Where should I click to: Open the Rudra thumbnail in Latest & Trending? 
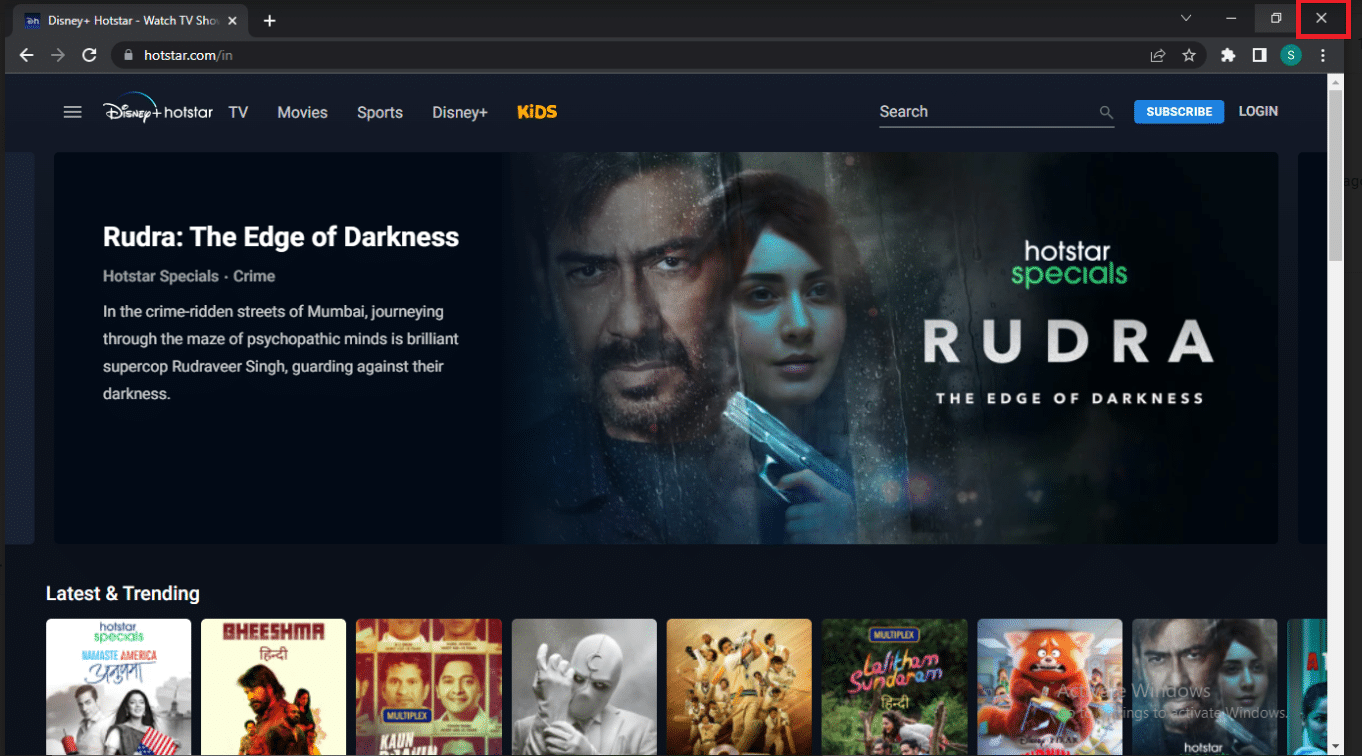(x=1205, y=687)
